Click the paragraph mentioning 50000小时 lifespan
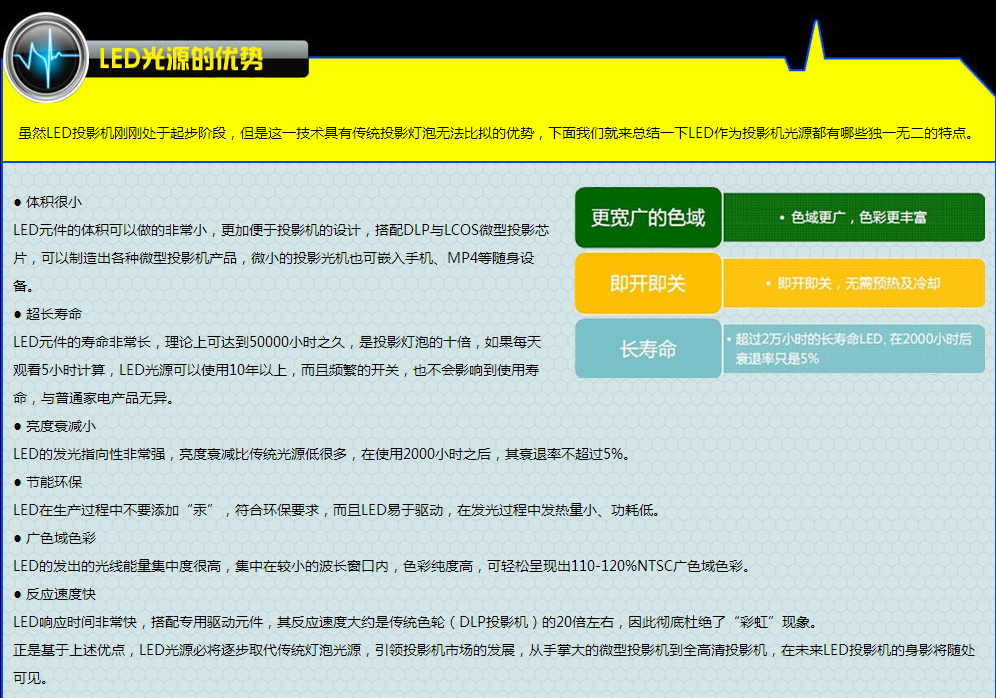Viewport: 996px width, 698px height. pos(278,370)
